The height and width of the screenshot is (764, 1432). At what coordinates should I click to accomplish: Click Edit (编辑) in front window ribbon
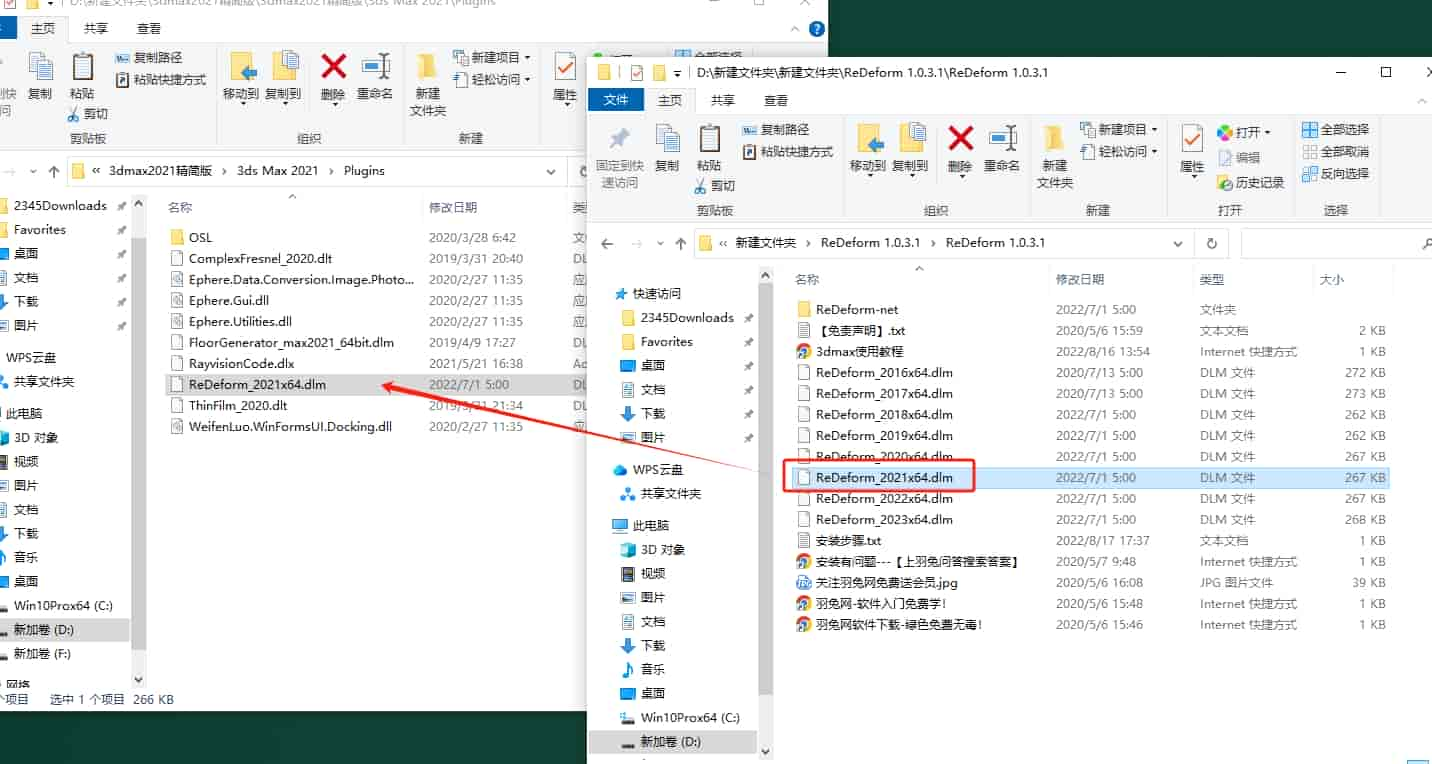[1239, 157]
